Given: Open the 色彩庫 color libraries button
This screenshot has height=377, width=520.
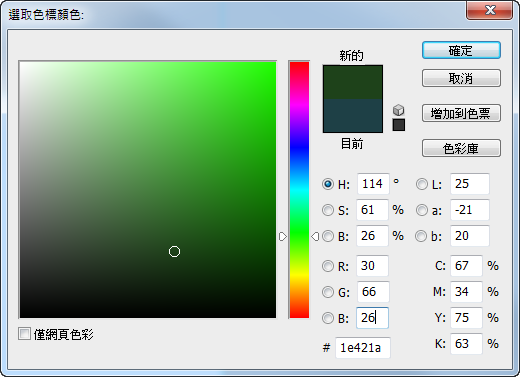Looking at the screenshot, I should tap(461, 148).
